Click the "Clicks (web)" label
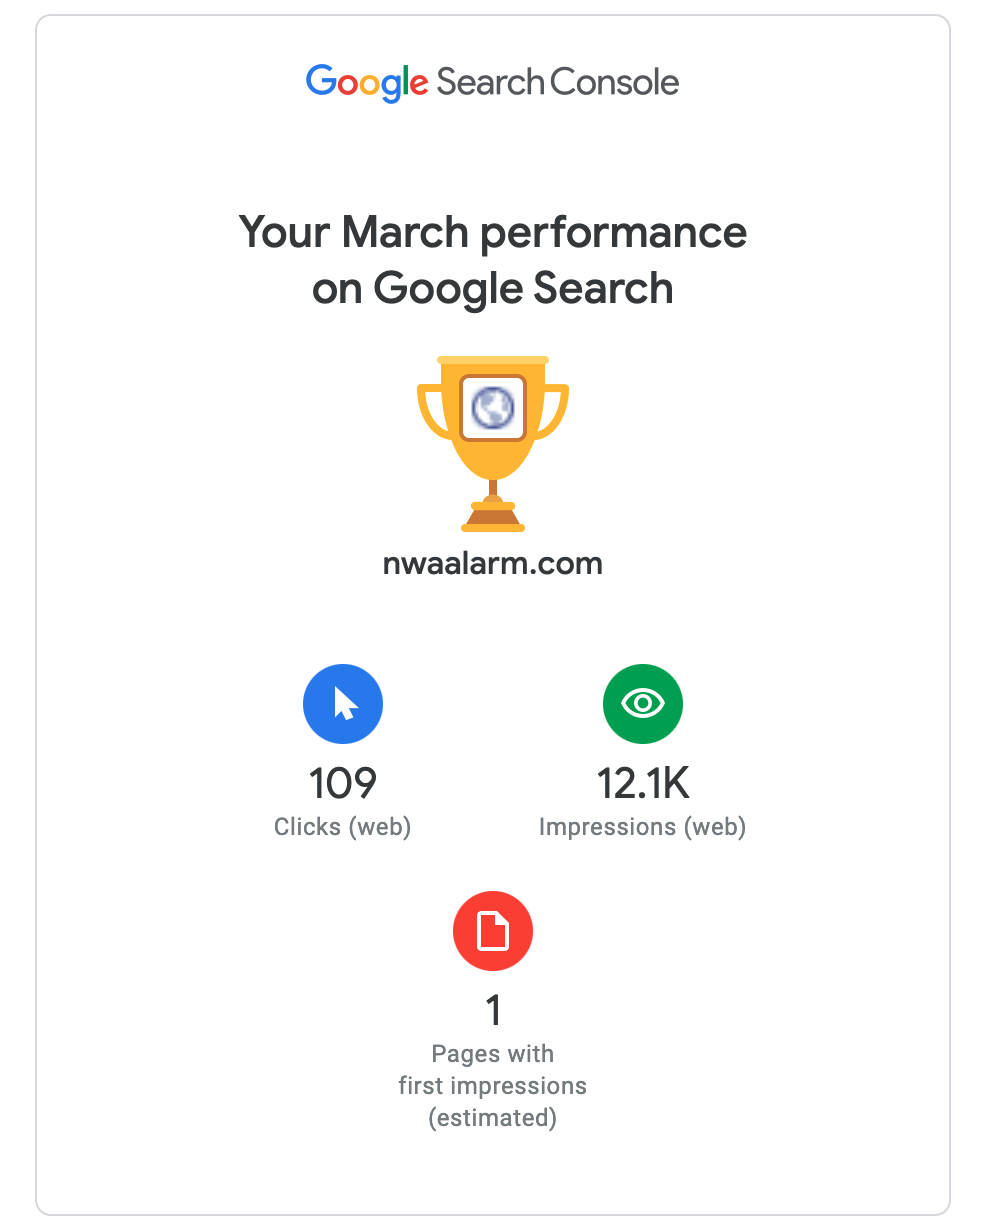Viewport: 984px width, 1232px height. click(x=343, y=827)
